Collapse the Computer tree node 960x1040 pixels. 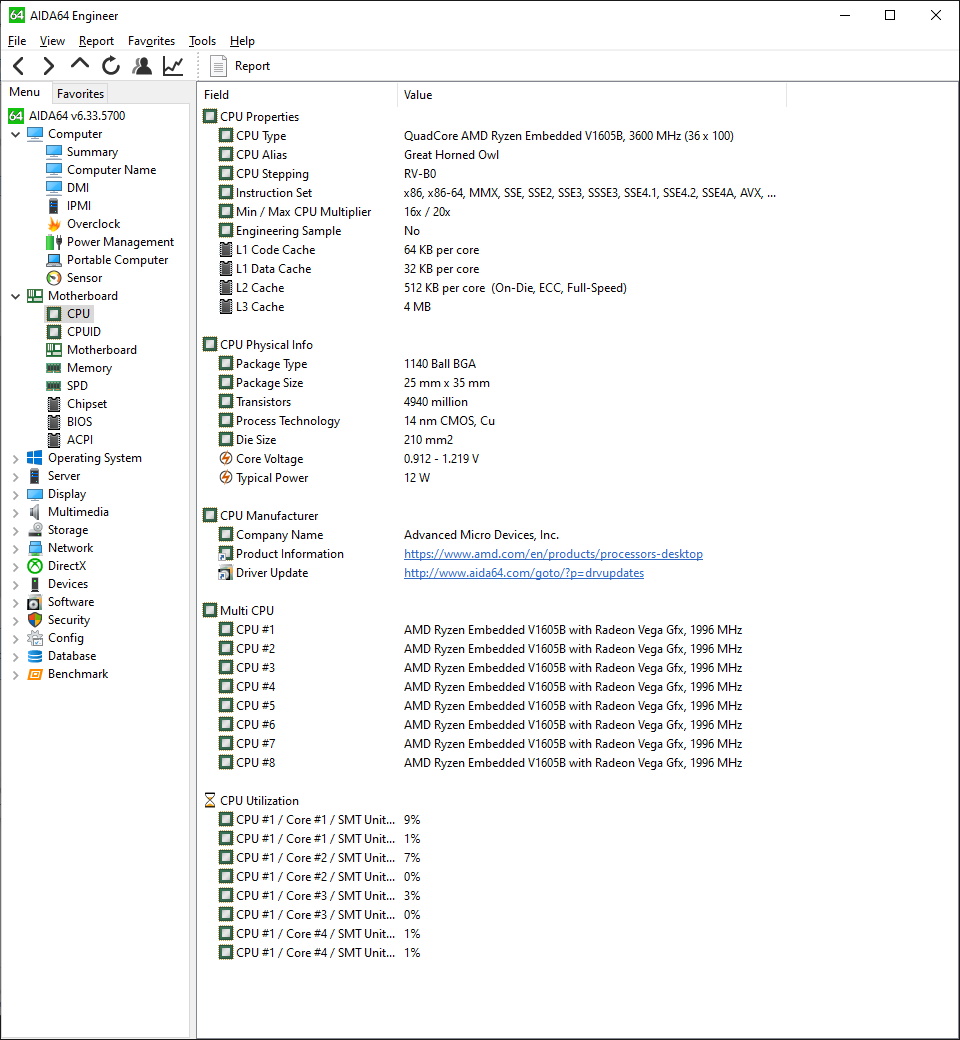pos(15,134)
